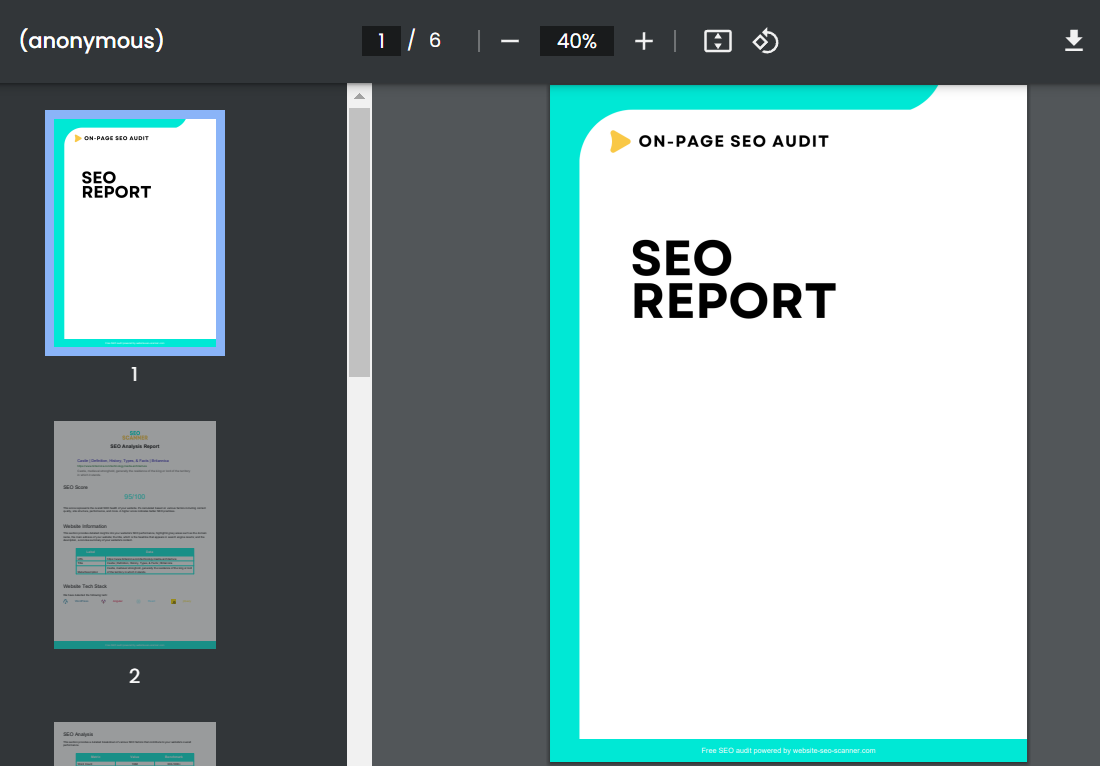Click the fit to page icon
The width and height of the screenshot is (1100, 766).
point(718,41)
